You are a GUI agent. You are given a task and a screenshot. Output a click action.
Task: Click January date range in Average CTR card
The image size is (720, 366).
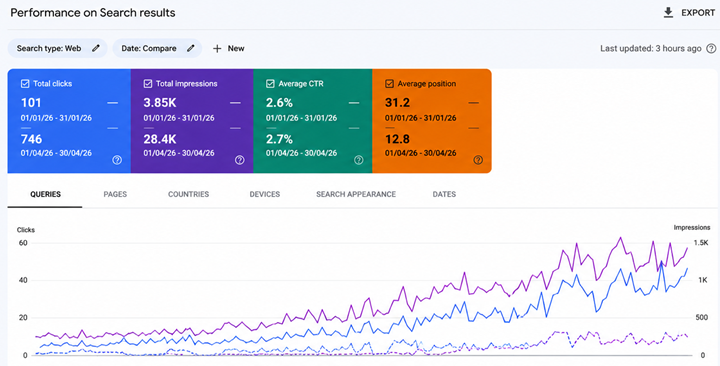(x=301, y=118)
